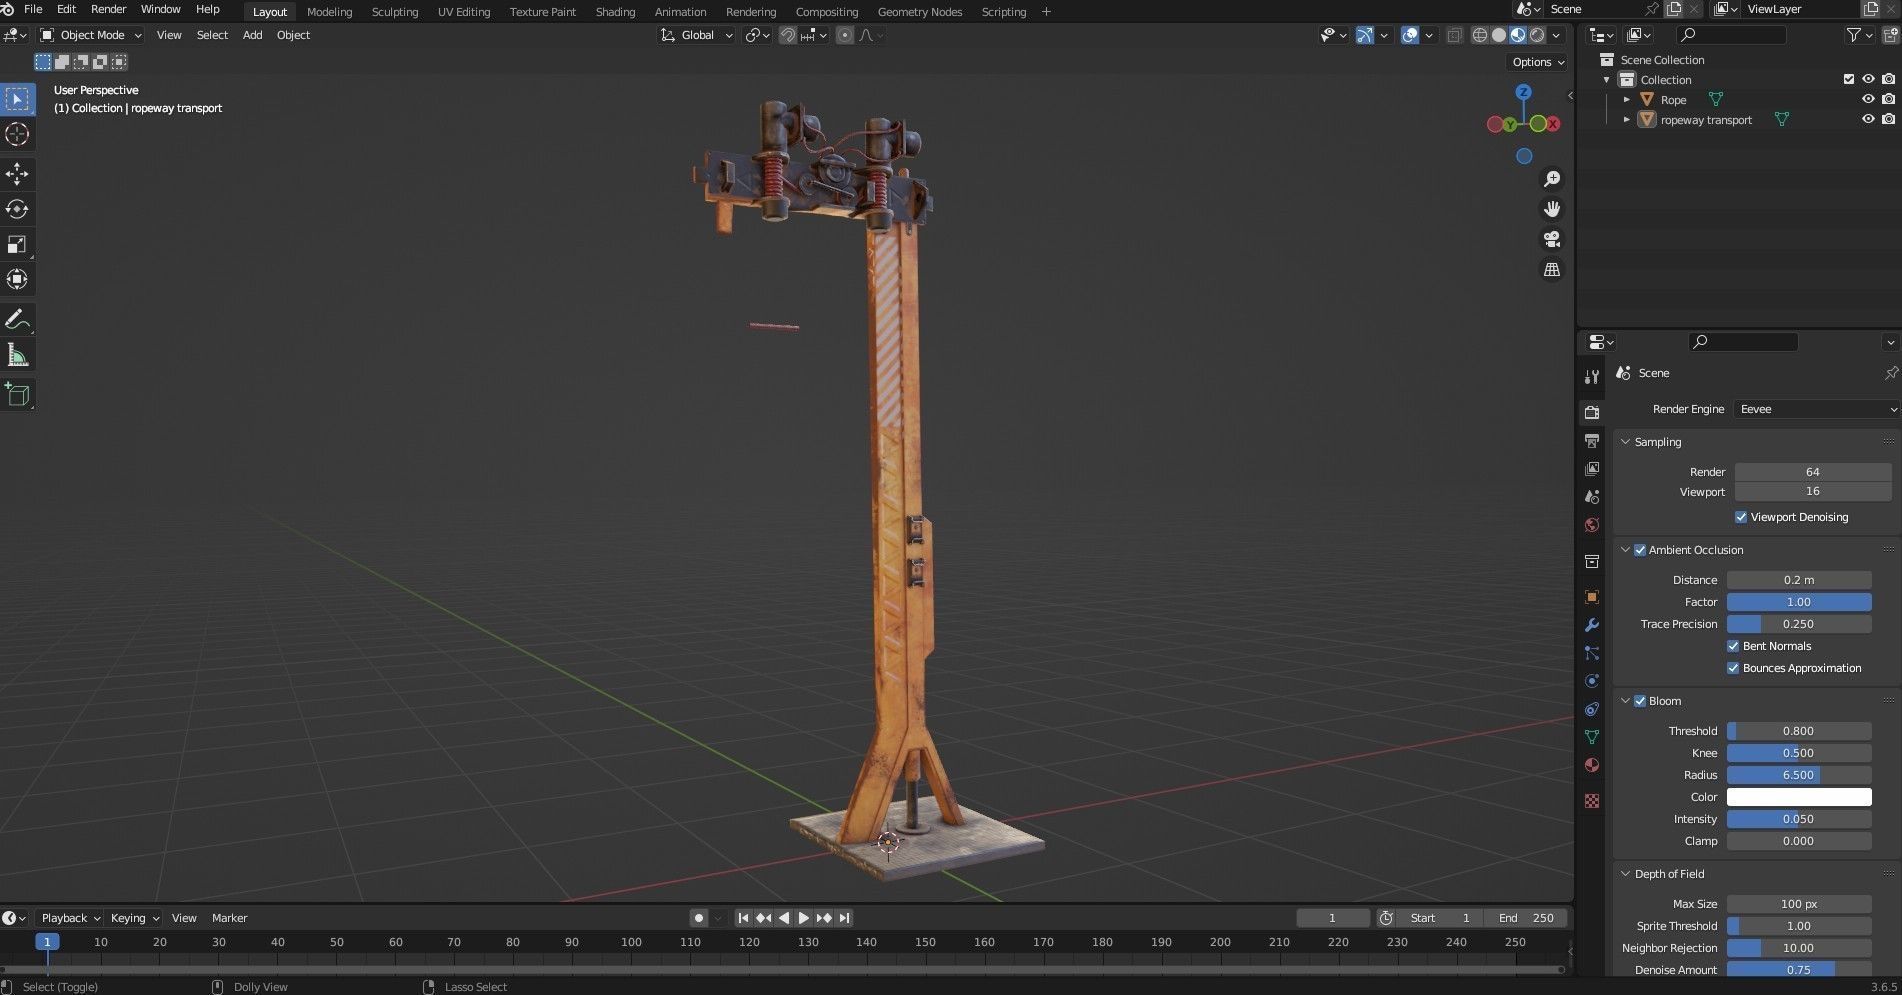Open the Playback dropdown in timeline
Screen dimensions: 1902x995
pyautogui.click(x=70, y=918)
